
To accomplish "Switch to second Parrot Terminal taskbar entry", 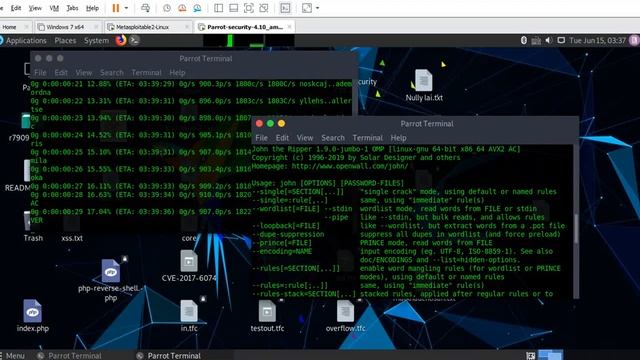I will coord(169,356).
